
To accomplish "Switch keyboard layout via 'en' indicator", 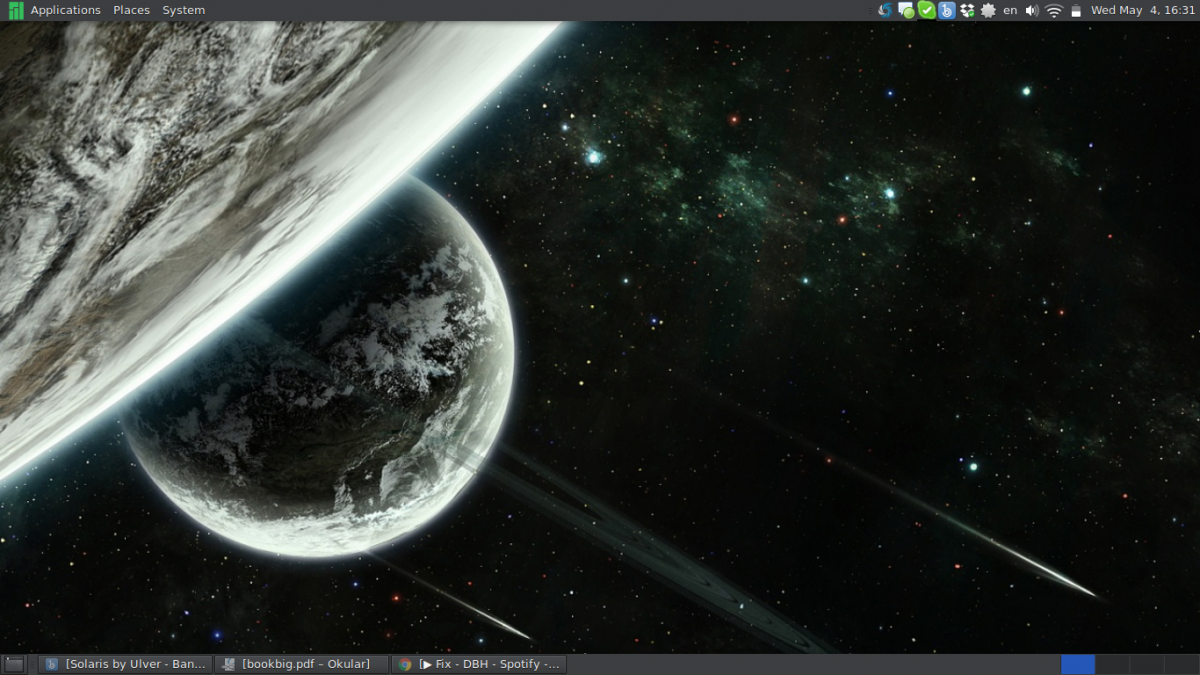I will (1010, 10).
